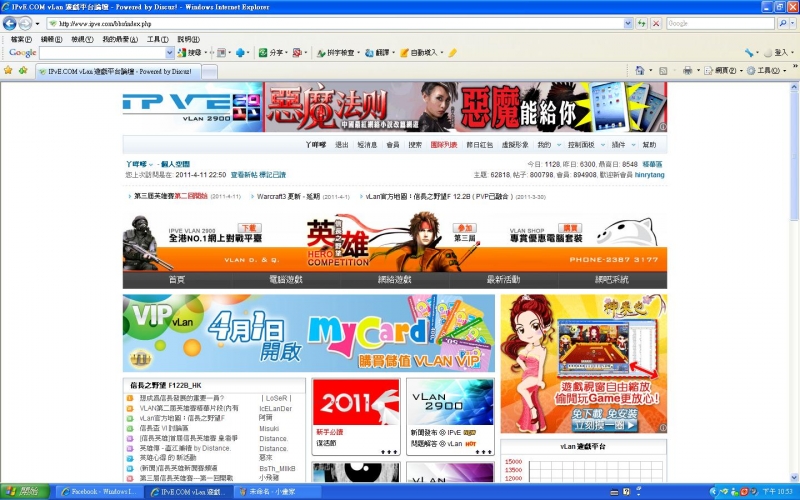Image resolution: width=800 pixels, height=500 pixels.
Task: Open the Facebook window from the taskbar
Action: 98,492
